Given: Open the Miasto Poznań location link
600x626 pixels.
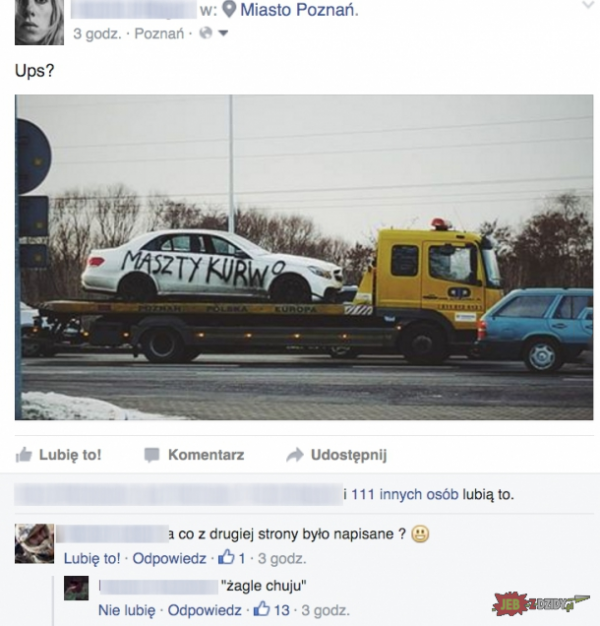Looking at the screenshot, I should pos(299,10).
